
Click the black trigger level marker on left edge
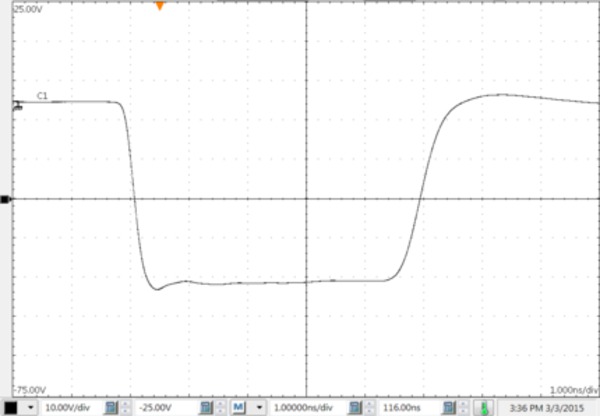click(x=5, y=199)
